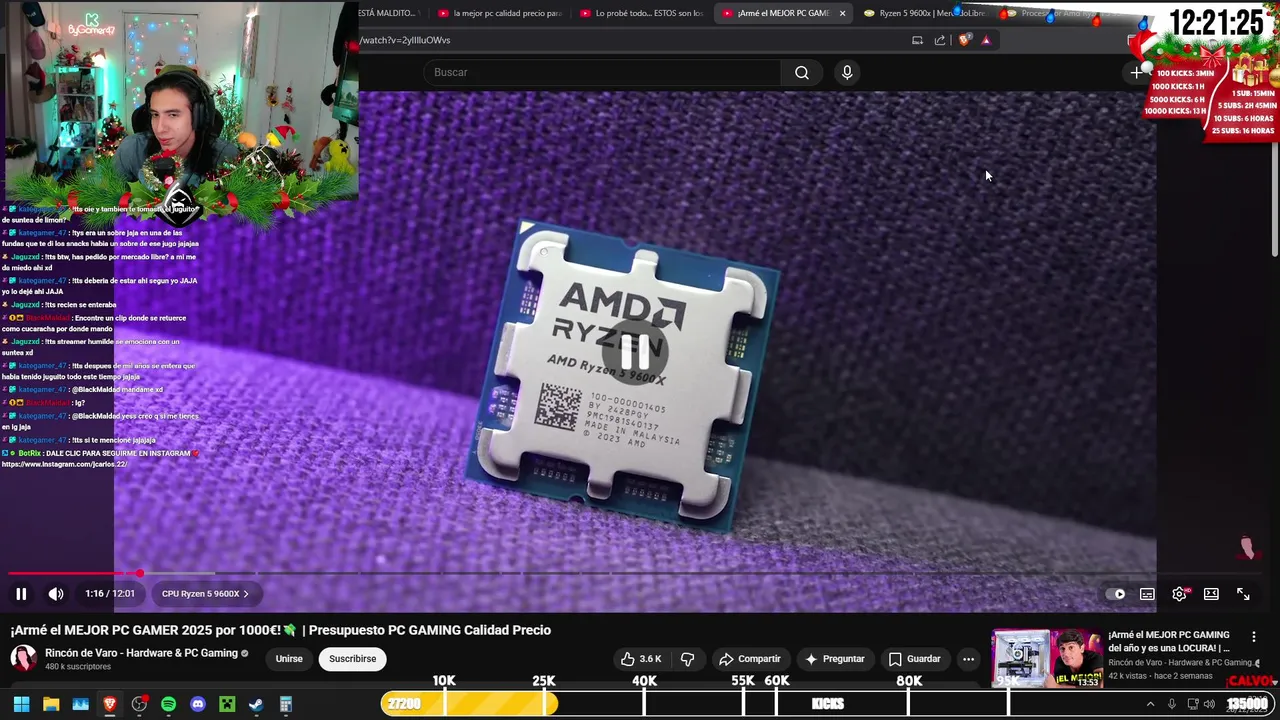This screenshot has height=720, width=1280.
Task: Open the suggested video title link
Action: (x=1169, y=641)
